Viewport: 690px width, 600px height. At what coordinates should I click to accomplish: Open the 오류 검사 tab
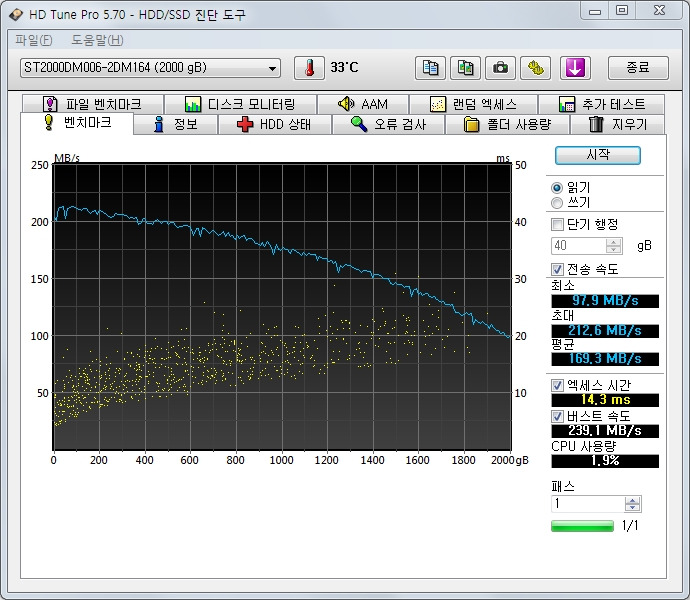click(x=389, y=124)
